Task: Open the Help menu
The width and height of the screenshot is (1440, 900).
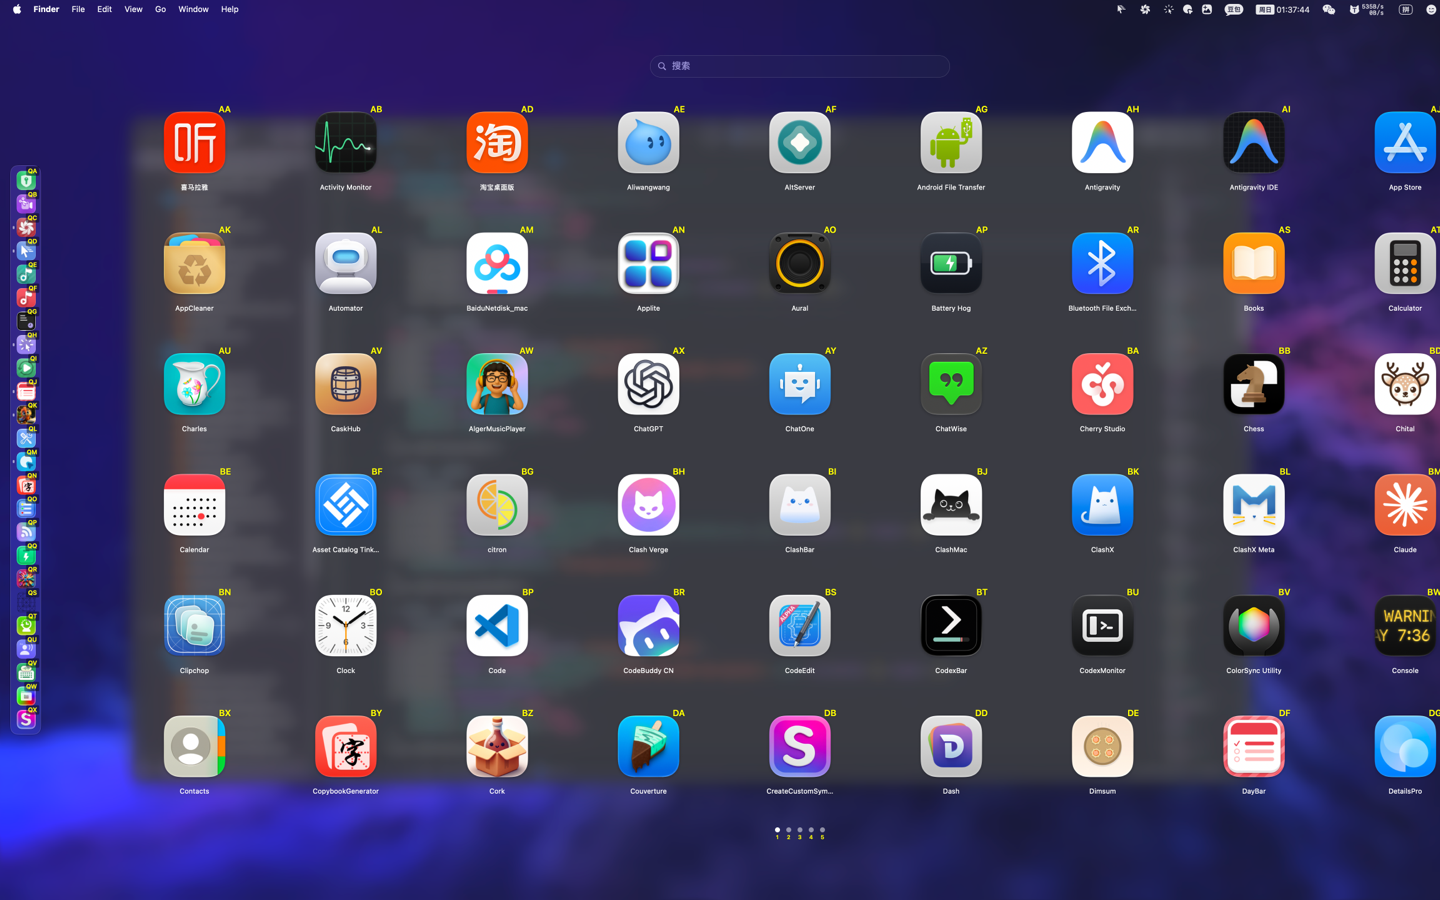Action: (229, 9)
